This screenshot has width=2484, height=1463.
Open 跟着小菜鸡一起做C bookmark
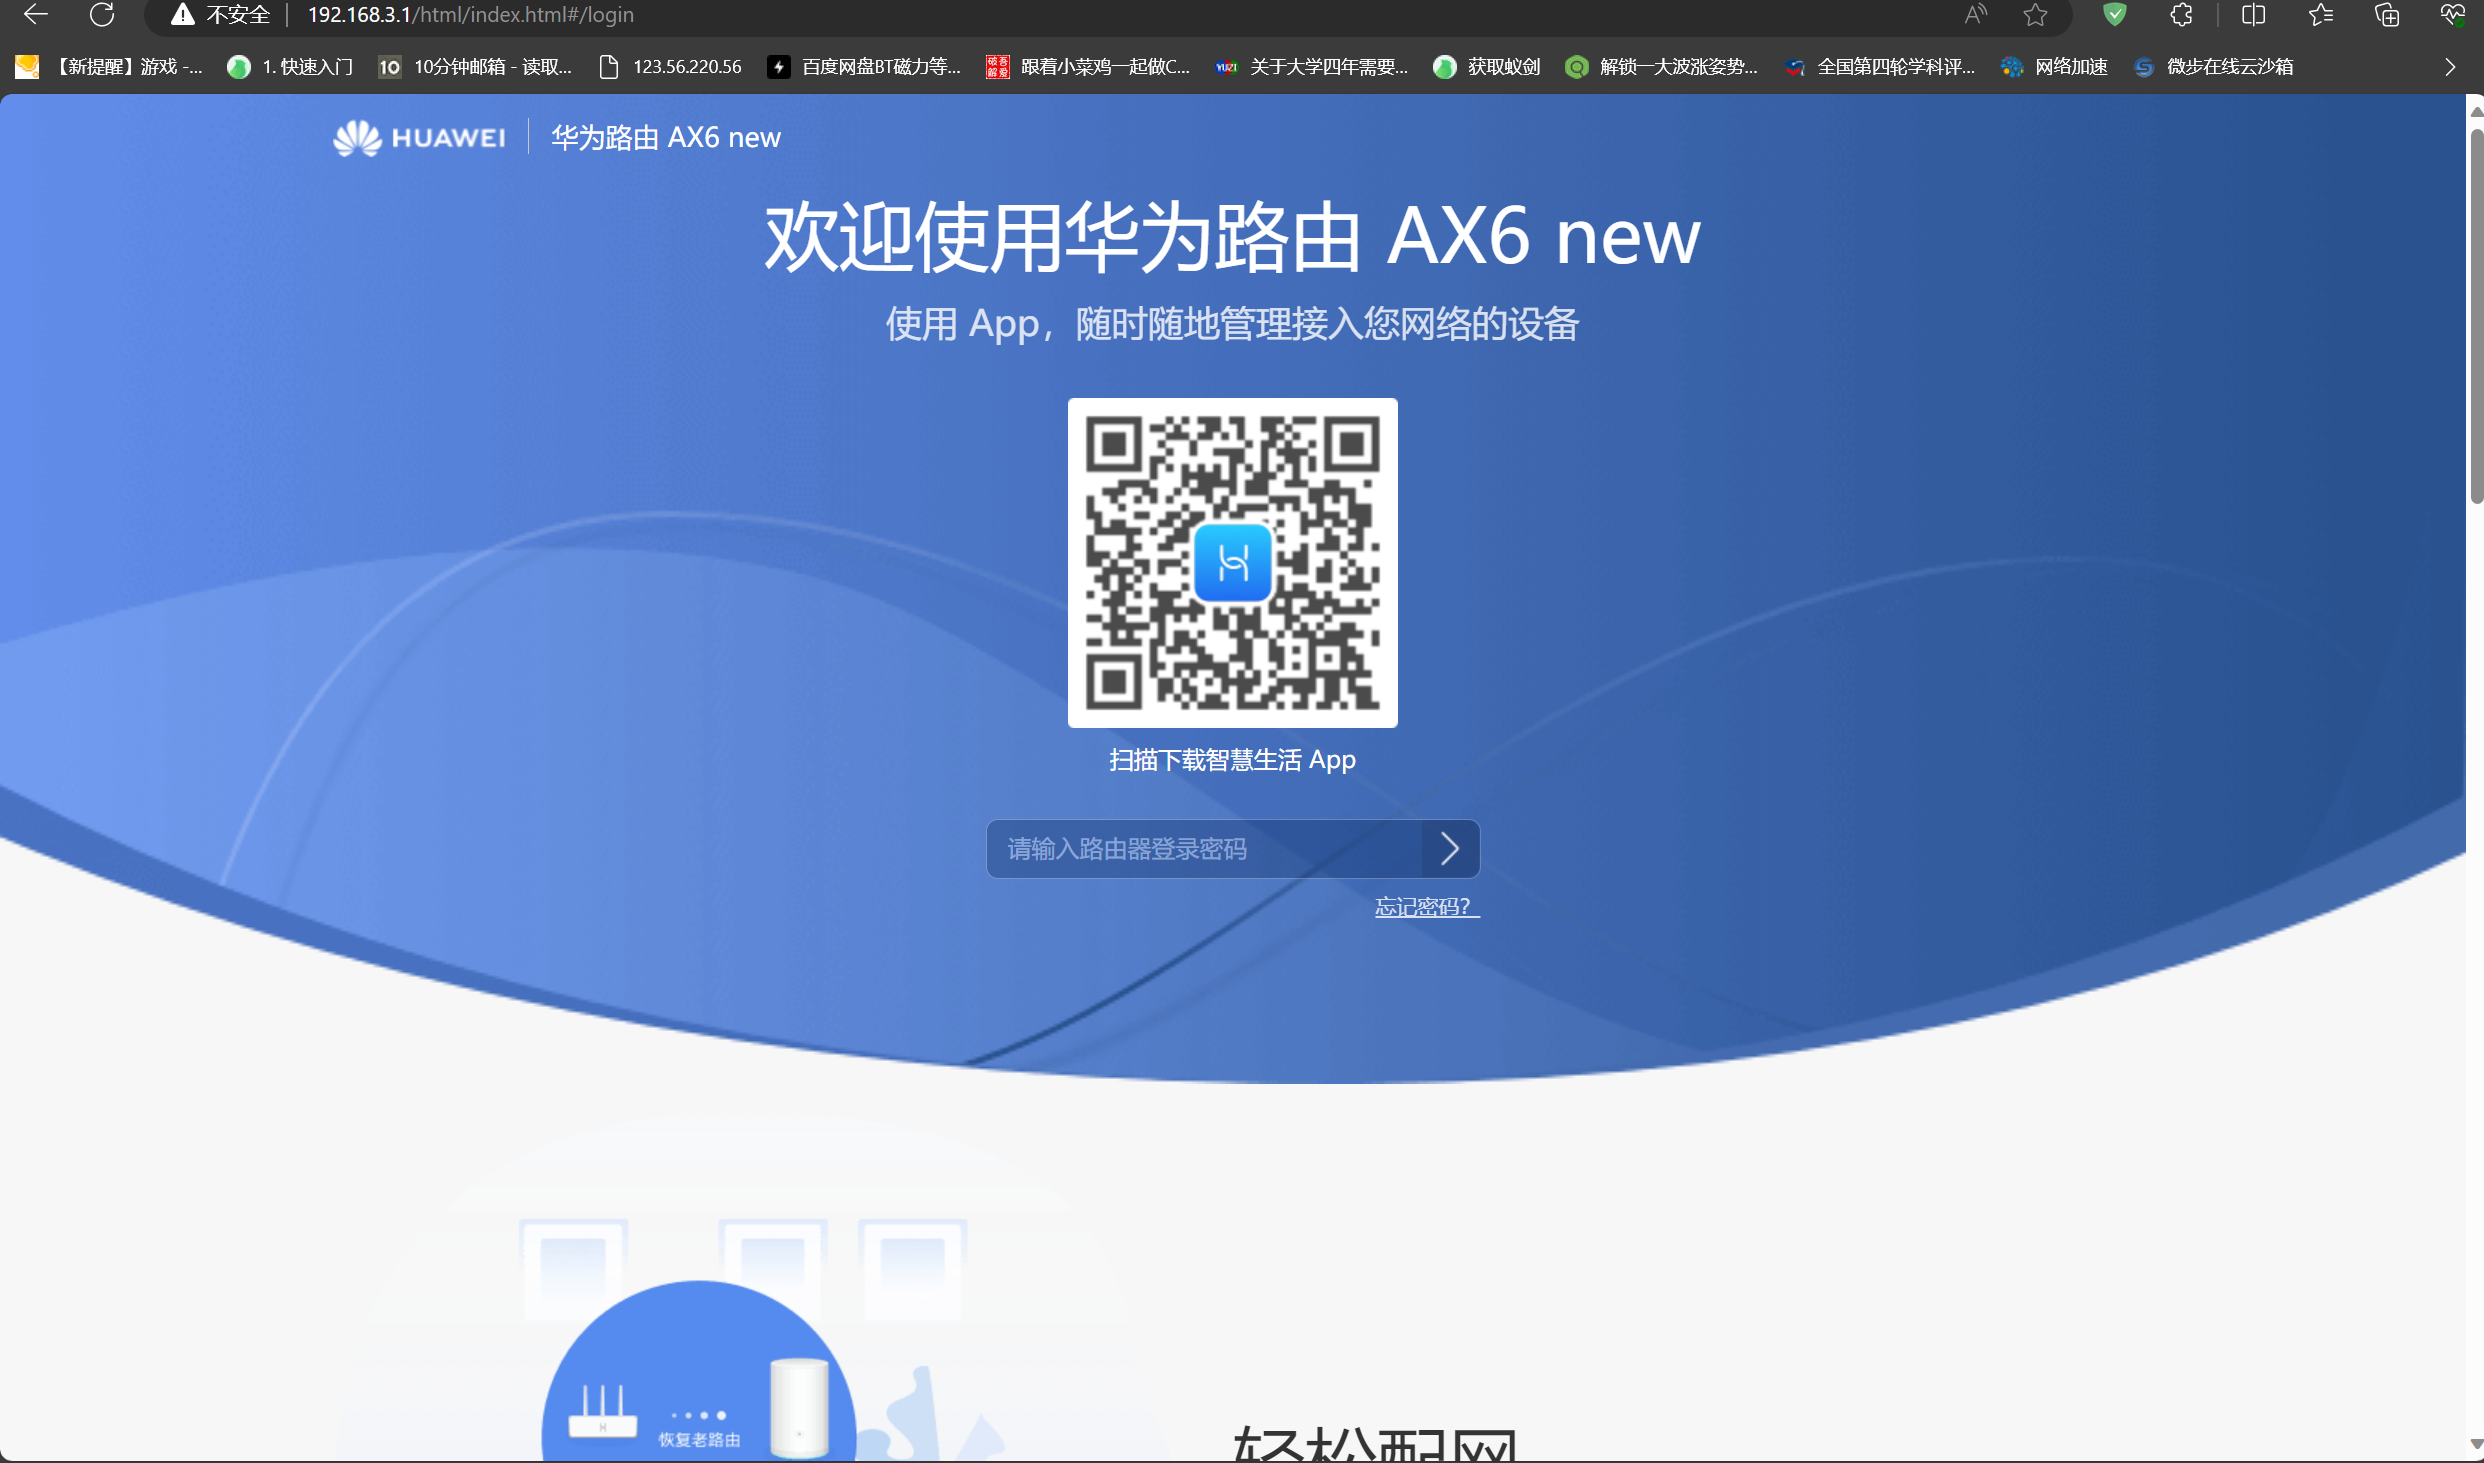[x=1088, y=67]
